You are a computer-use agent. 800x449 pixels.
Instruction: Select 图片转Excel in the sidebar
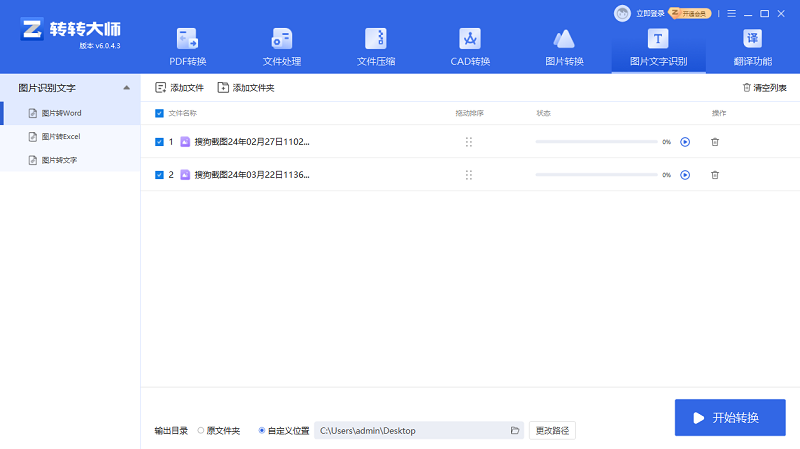coord(60,136)
